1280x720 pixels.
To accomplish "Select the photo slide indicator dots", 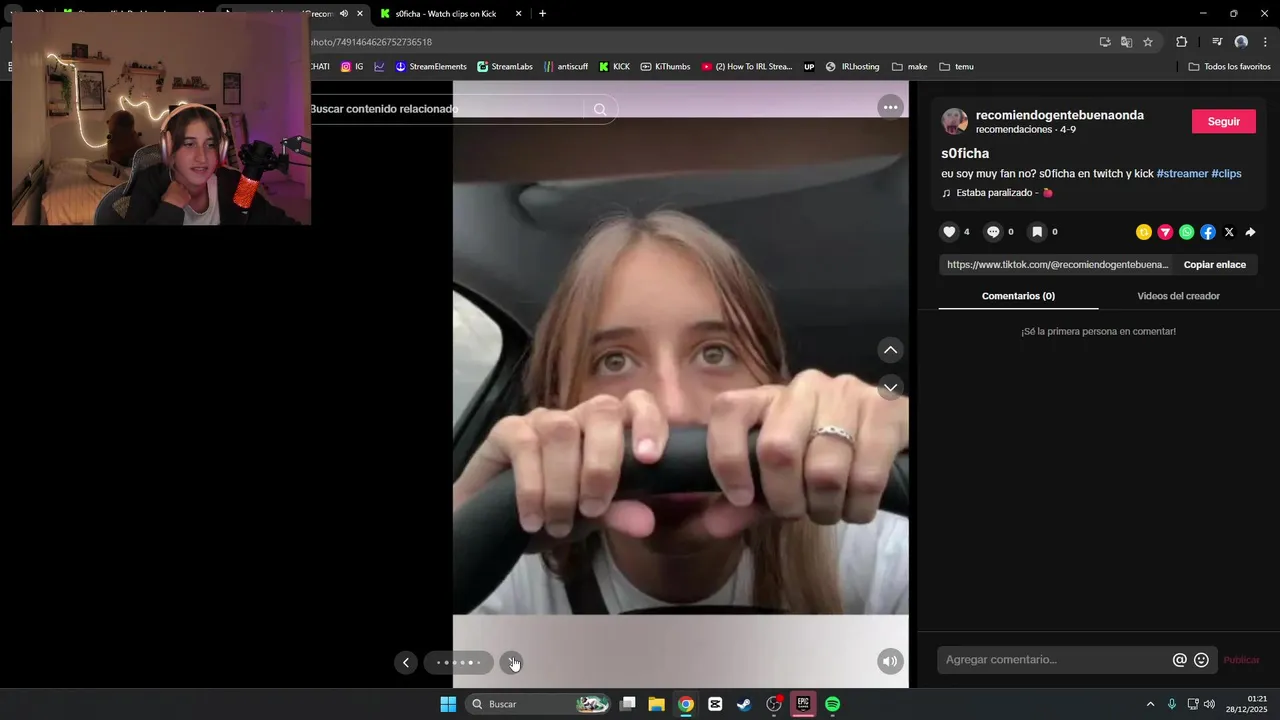I will 459,662.
